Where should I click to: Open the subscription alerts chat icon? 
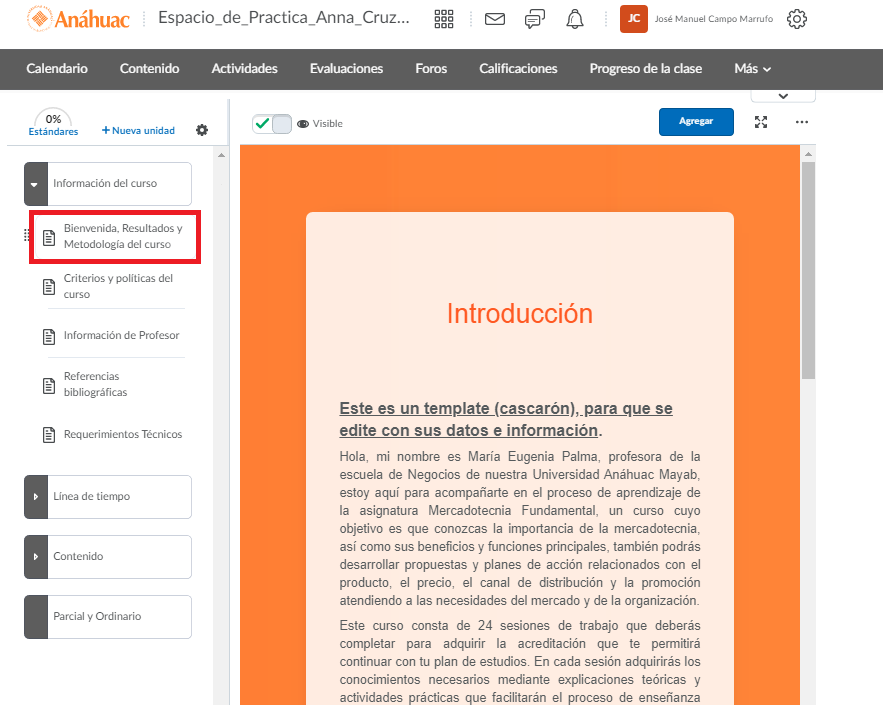535,19
